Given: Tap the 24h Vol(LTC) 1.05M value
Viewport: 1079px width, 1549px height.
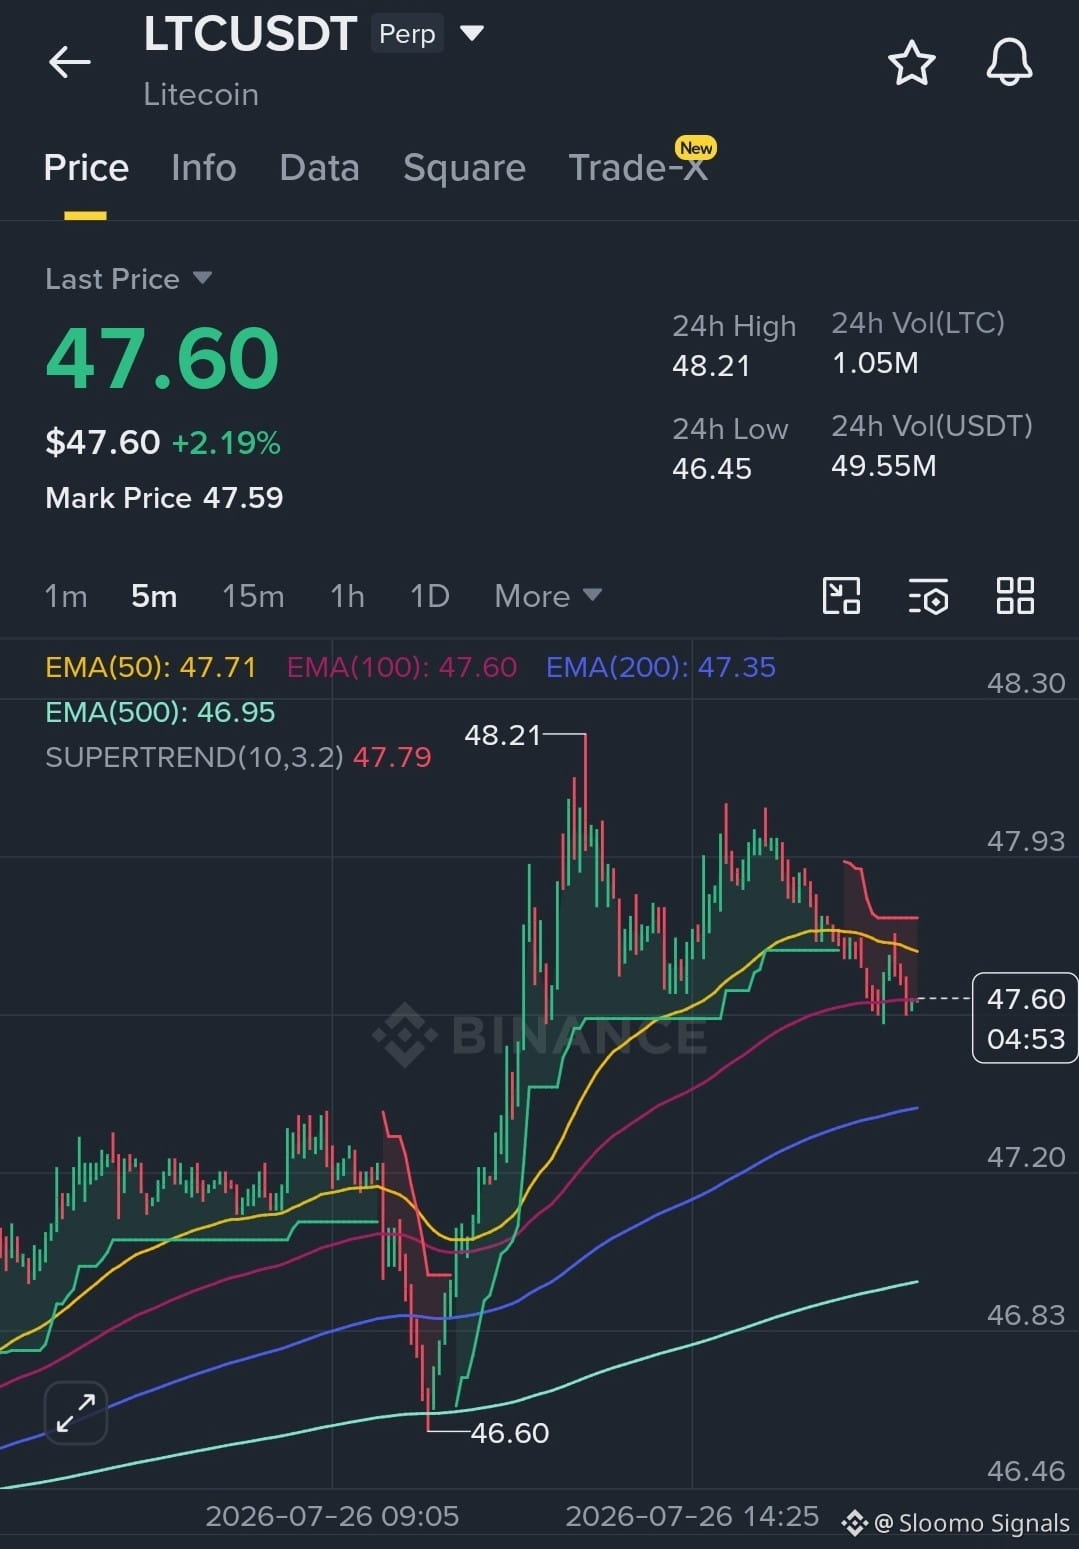Looking at the screenshot, I should [875, 363].
